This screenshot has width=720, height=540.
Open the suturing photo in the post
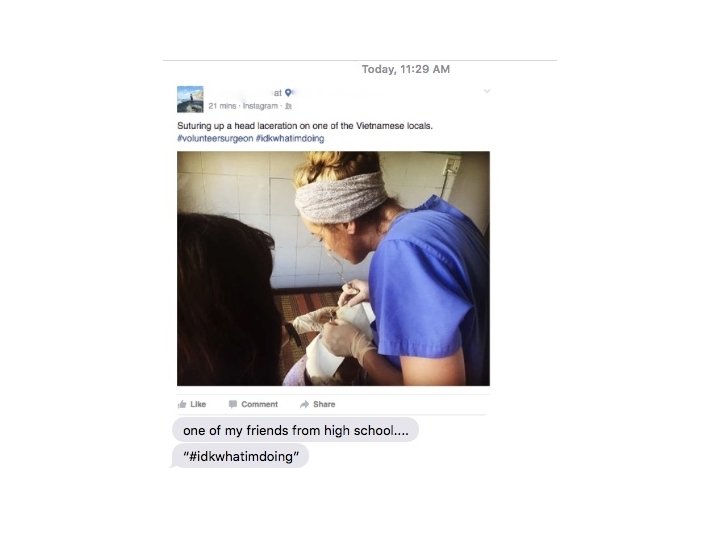pos(333,269)
